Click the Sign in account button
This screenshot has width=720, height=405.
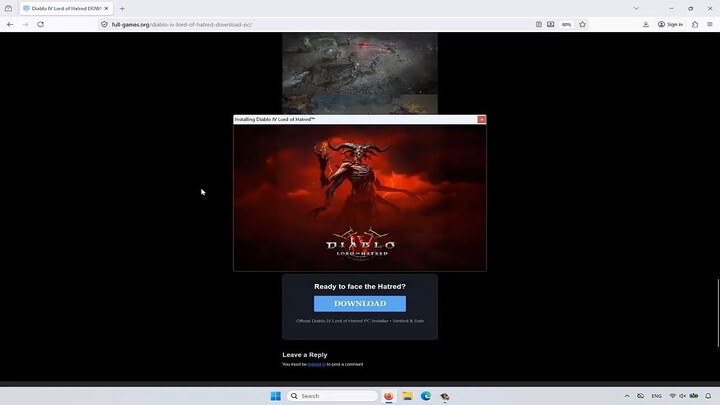click(x=670, y=24)
